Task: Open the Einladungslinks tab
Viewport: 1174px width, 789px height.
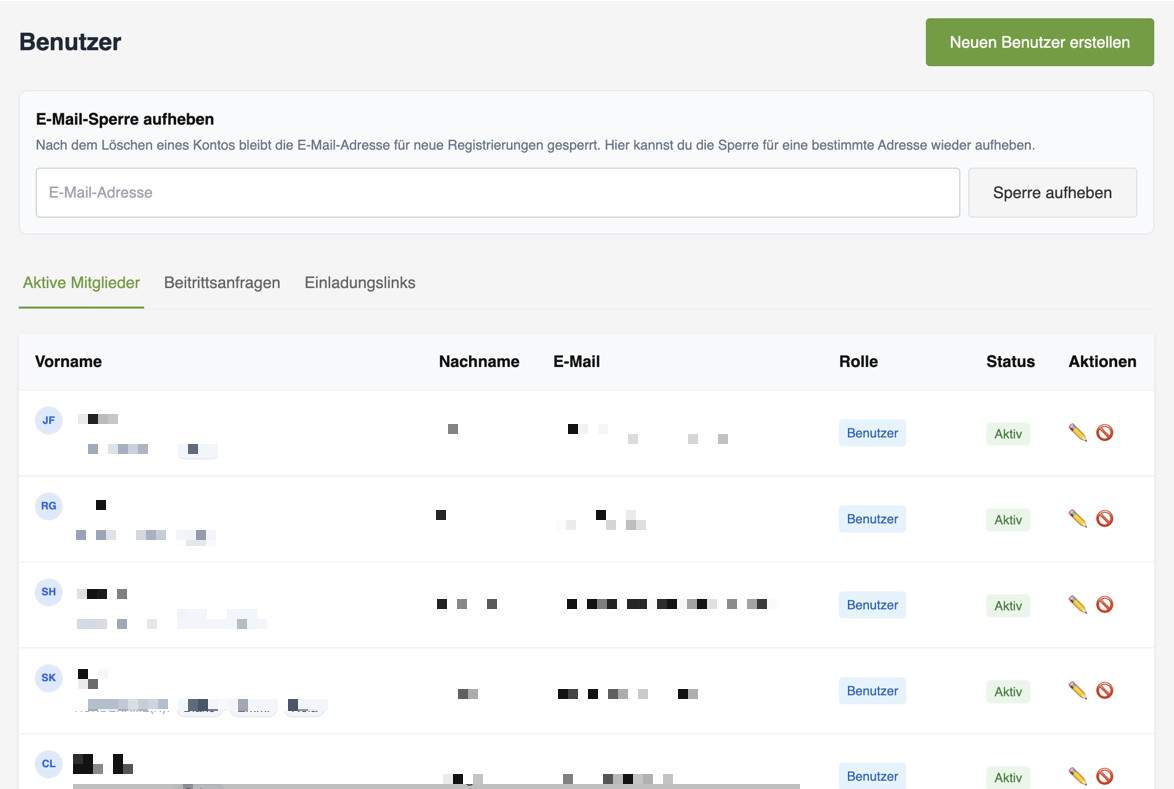Action: coord(360,283)
